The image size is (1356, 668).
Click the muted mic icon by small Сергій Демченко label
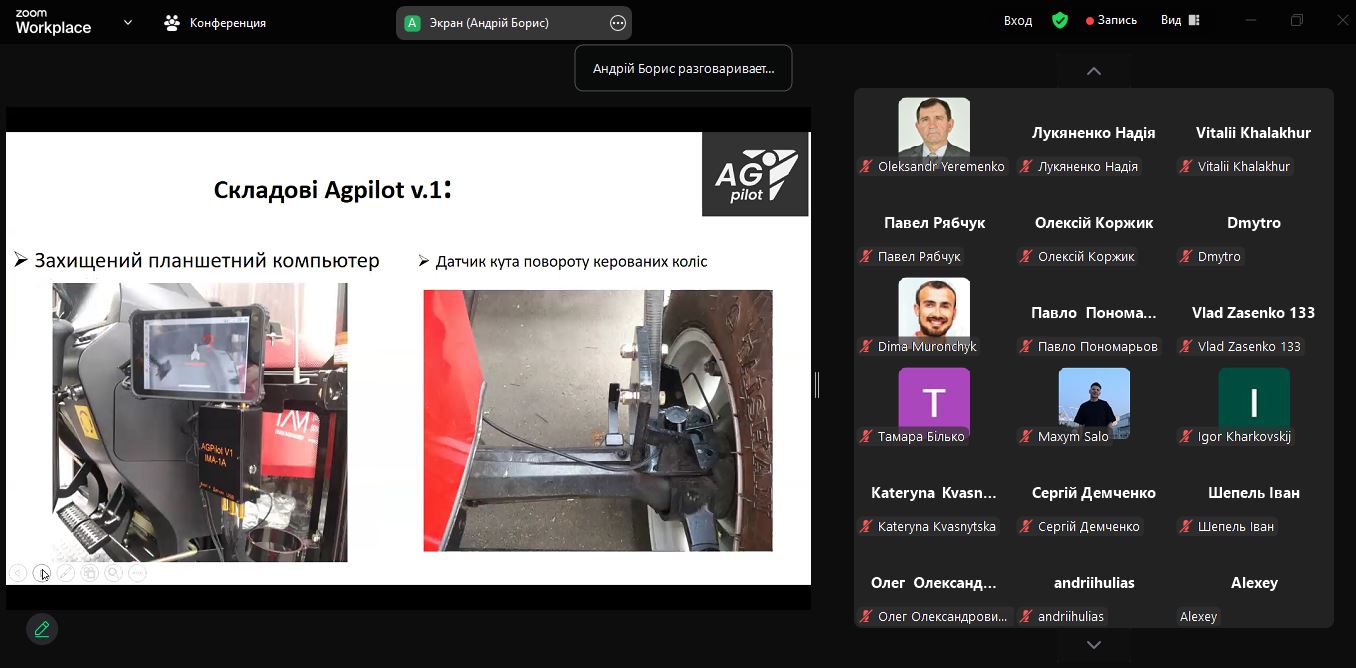pyautogui.click(x=1026, y=527)
